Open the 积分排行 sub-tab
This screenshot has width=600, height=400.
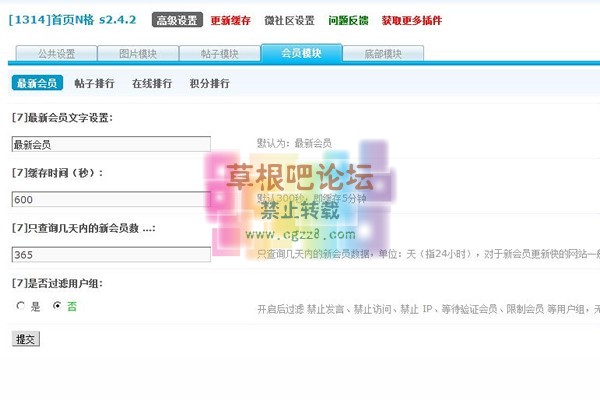pyautogui.click(x=210, y=83)
